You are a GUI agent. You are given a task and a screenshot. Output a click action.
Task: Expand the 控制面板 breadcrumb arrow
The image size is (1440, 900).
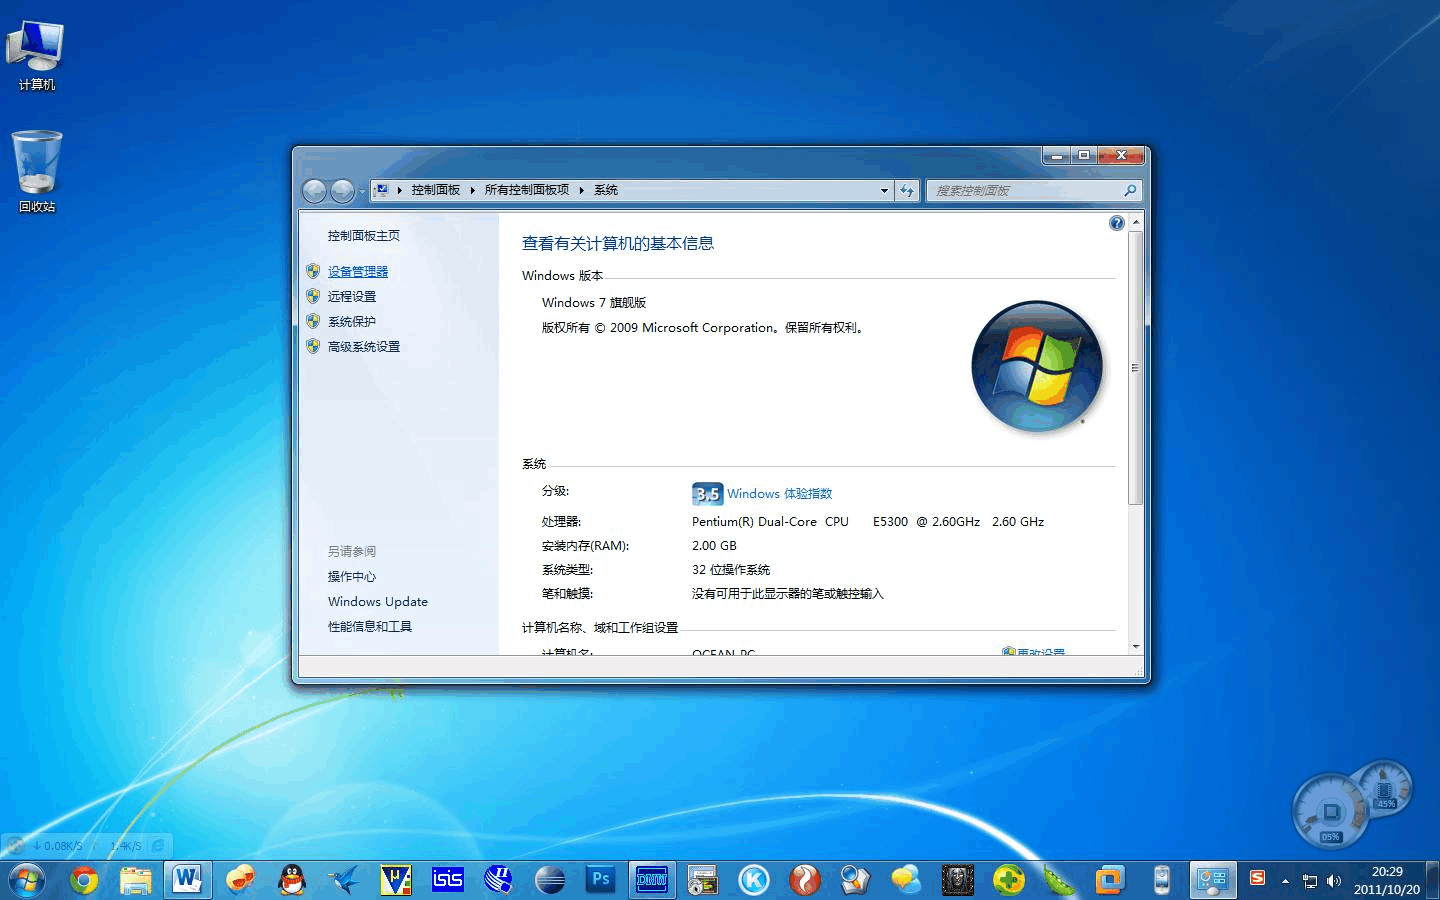point(472,190)
